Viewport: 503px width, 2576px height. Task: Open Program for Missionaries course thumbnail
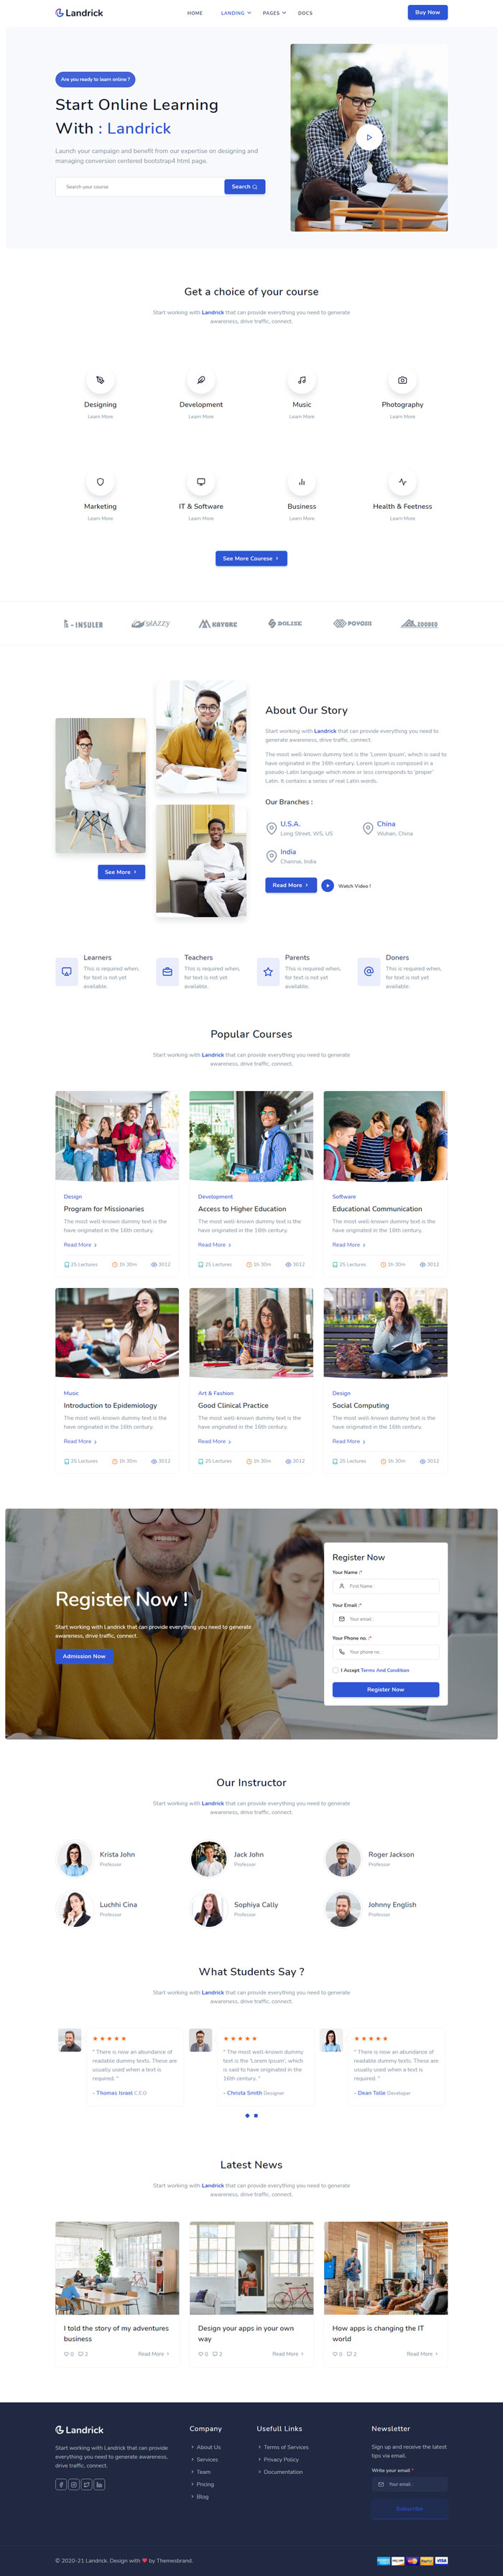coord(117,1136)
